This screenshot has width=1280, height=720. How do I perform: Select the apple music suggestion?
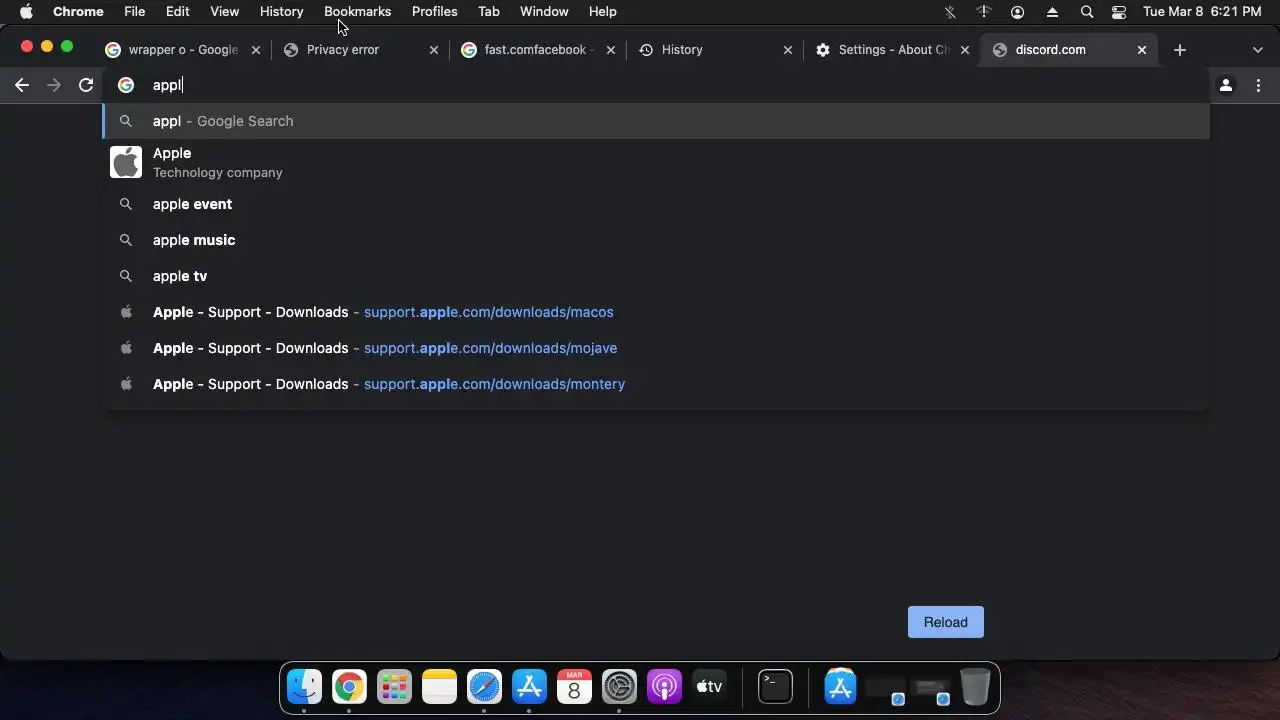click(656, 240)
